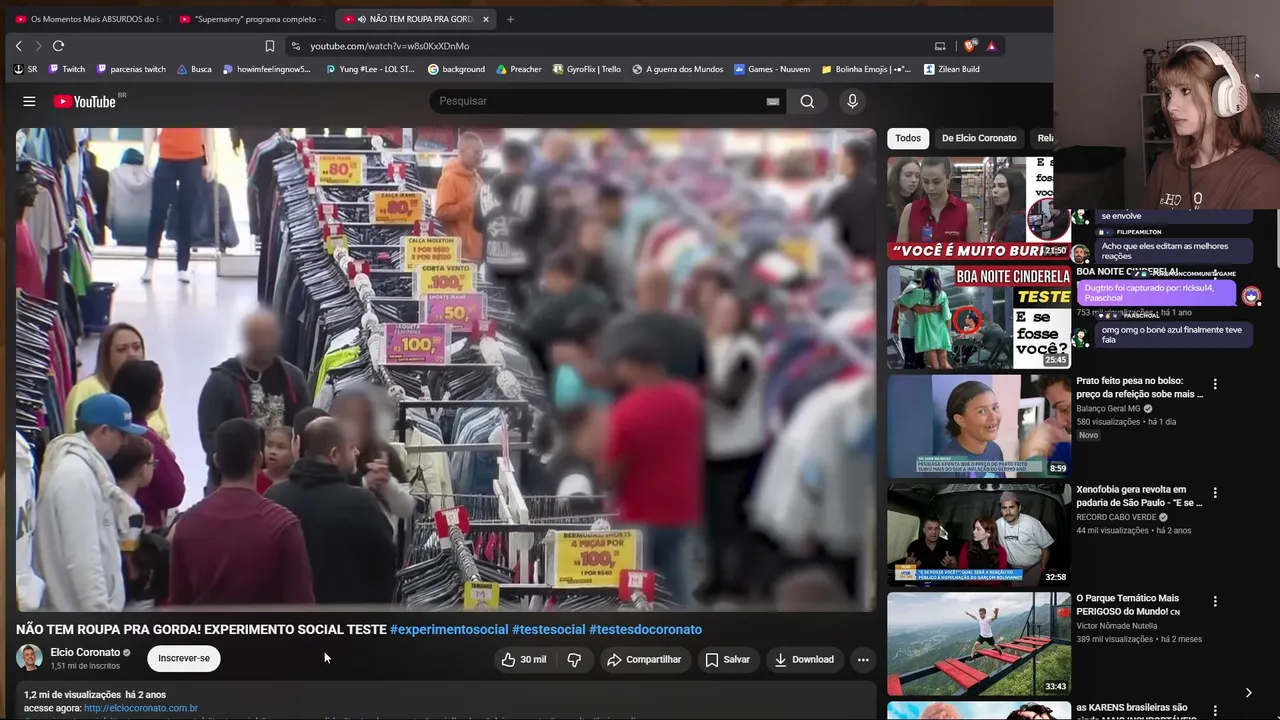Open the Busca bookmark

194,69
